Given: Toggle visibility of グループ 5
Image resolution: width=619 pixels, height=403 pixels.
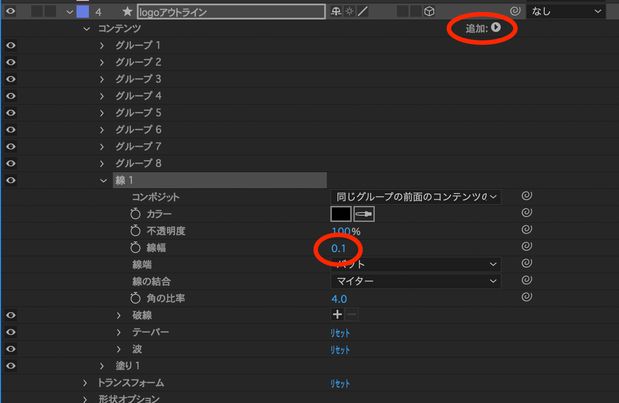Looking at the screenshot, I should pyautogui.click(x=11, y=113).
